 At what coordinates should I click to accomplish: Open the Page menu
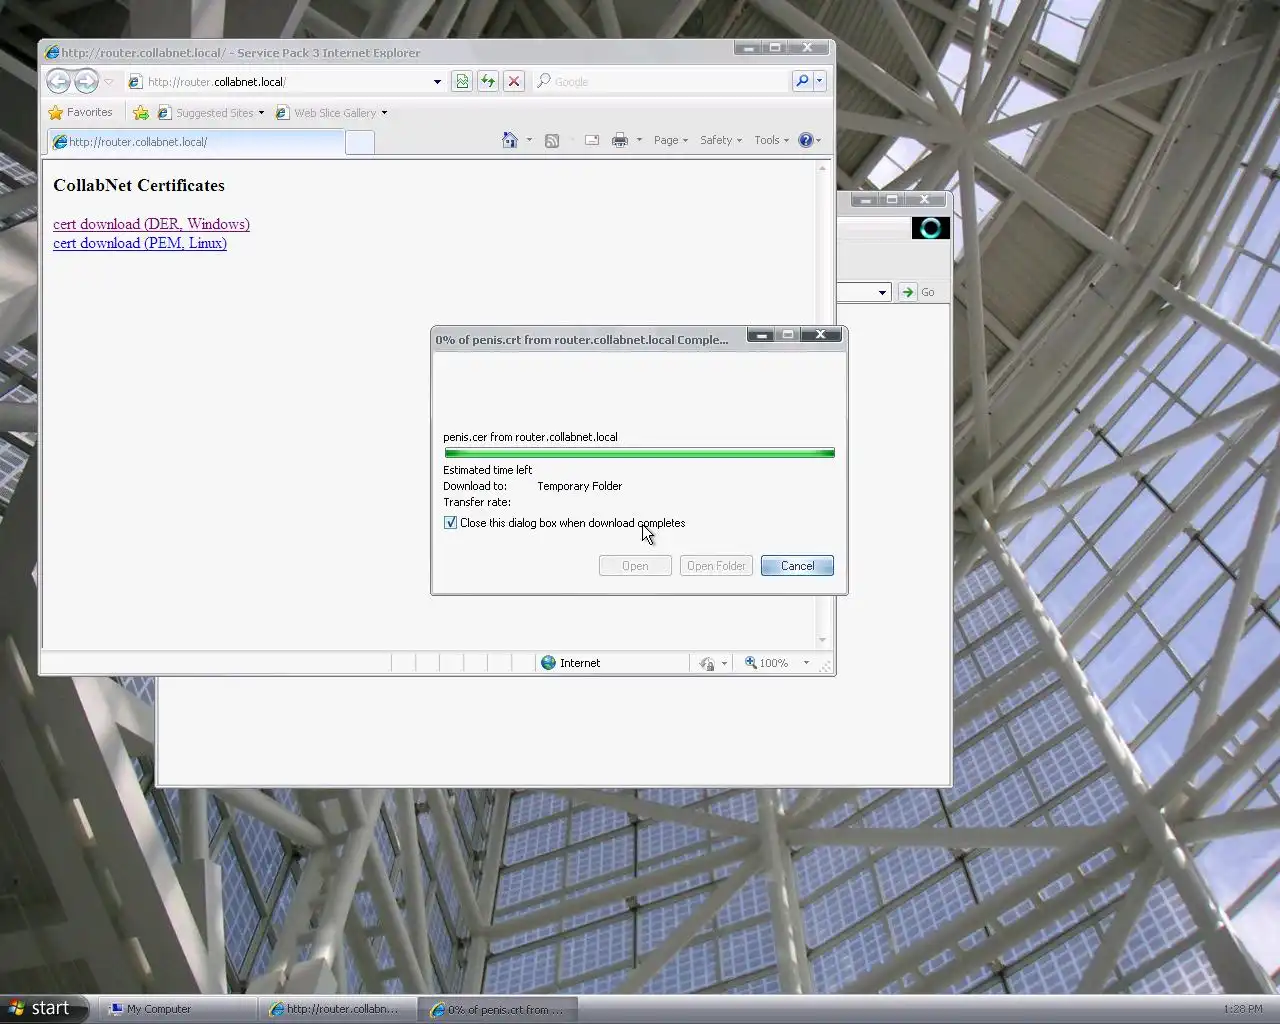[x=671, y=141]
